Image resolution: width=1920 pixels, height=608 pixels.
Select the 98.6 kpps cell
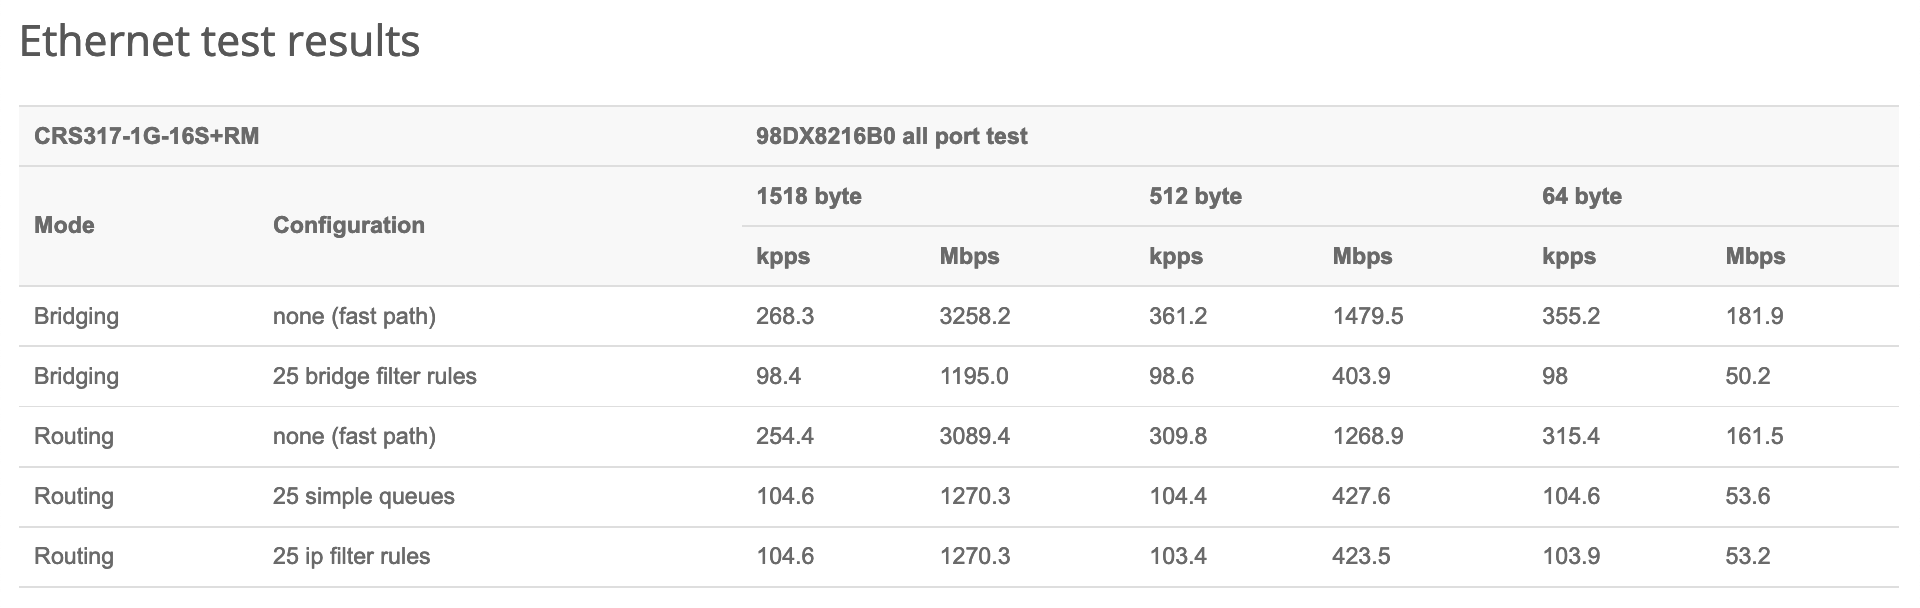click(1171, 377)
